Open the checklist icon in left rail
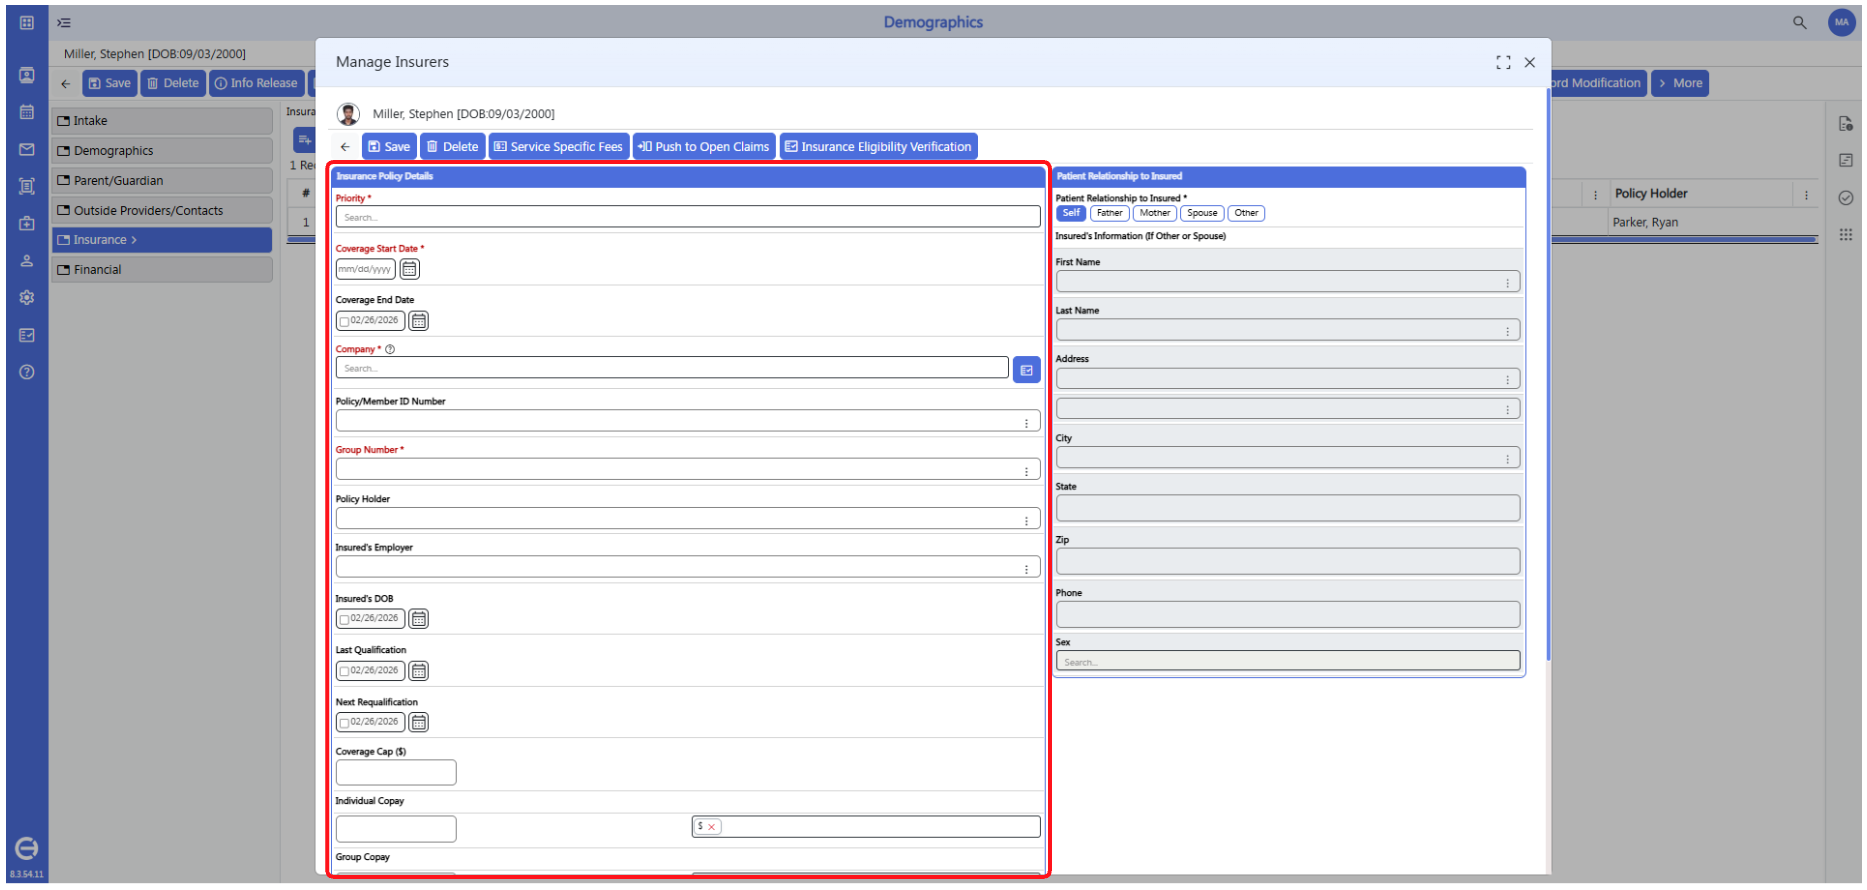 click(27, 335)
